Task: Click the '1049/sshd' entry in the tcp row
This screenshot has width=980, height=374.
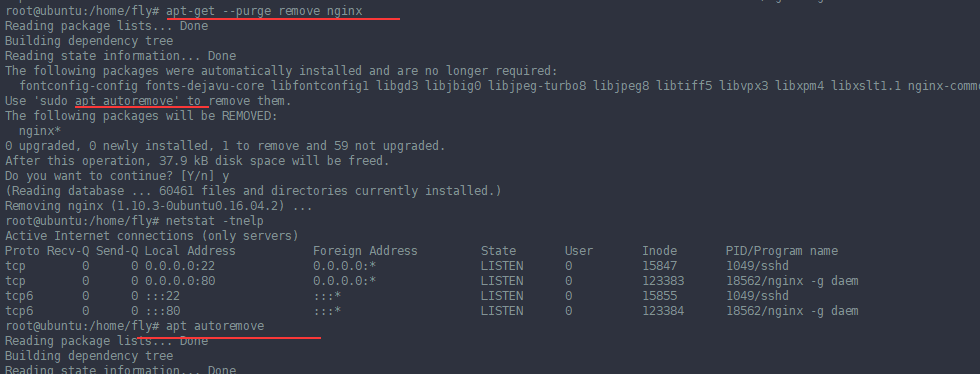Action: click(x=757, y=266)
